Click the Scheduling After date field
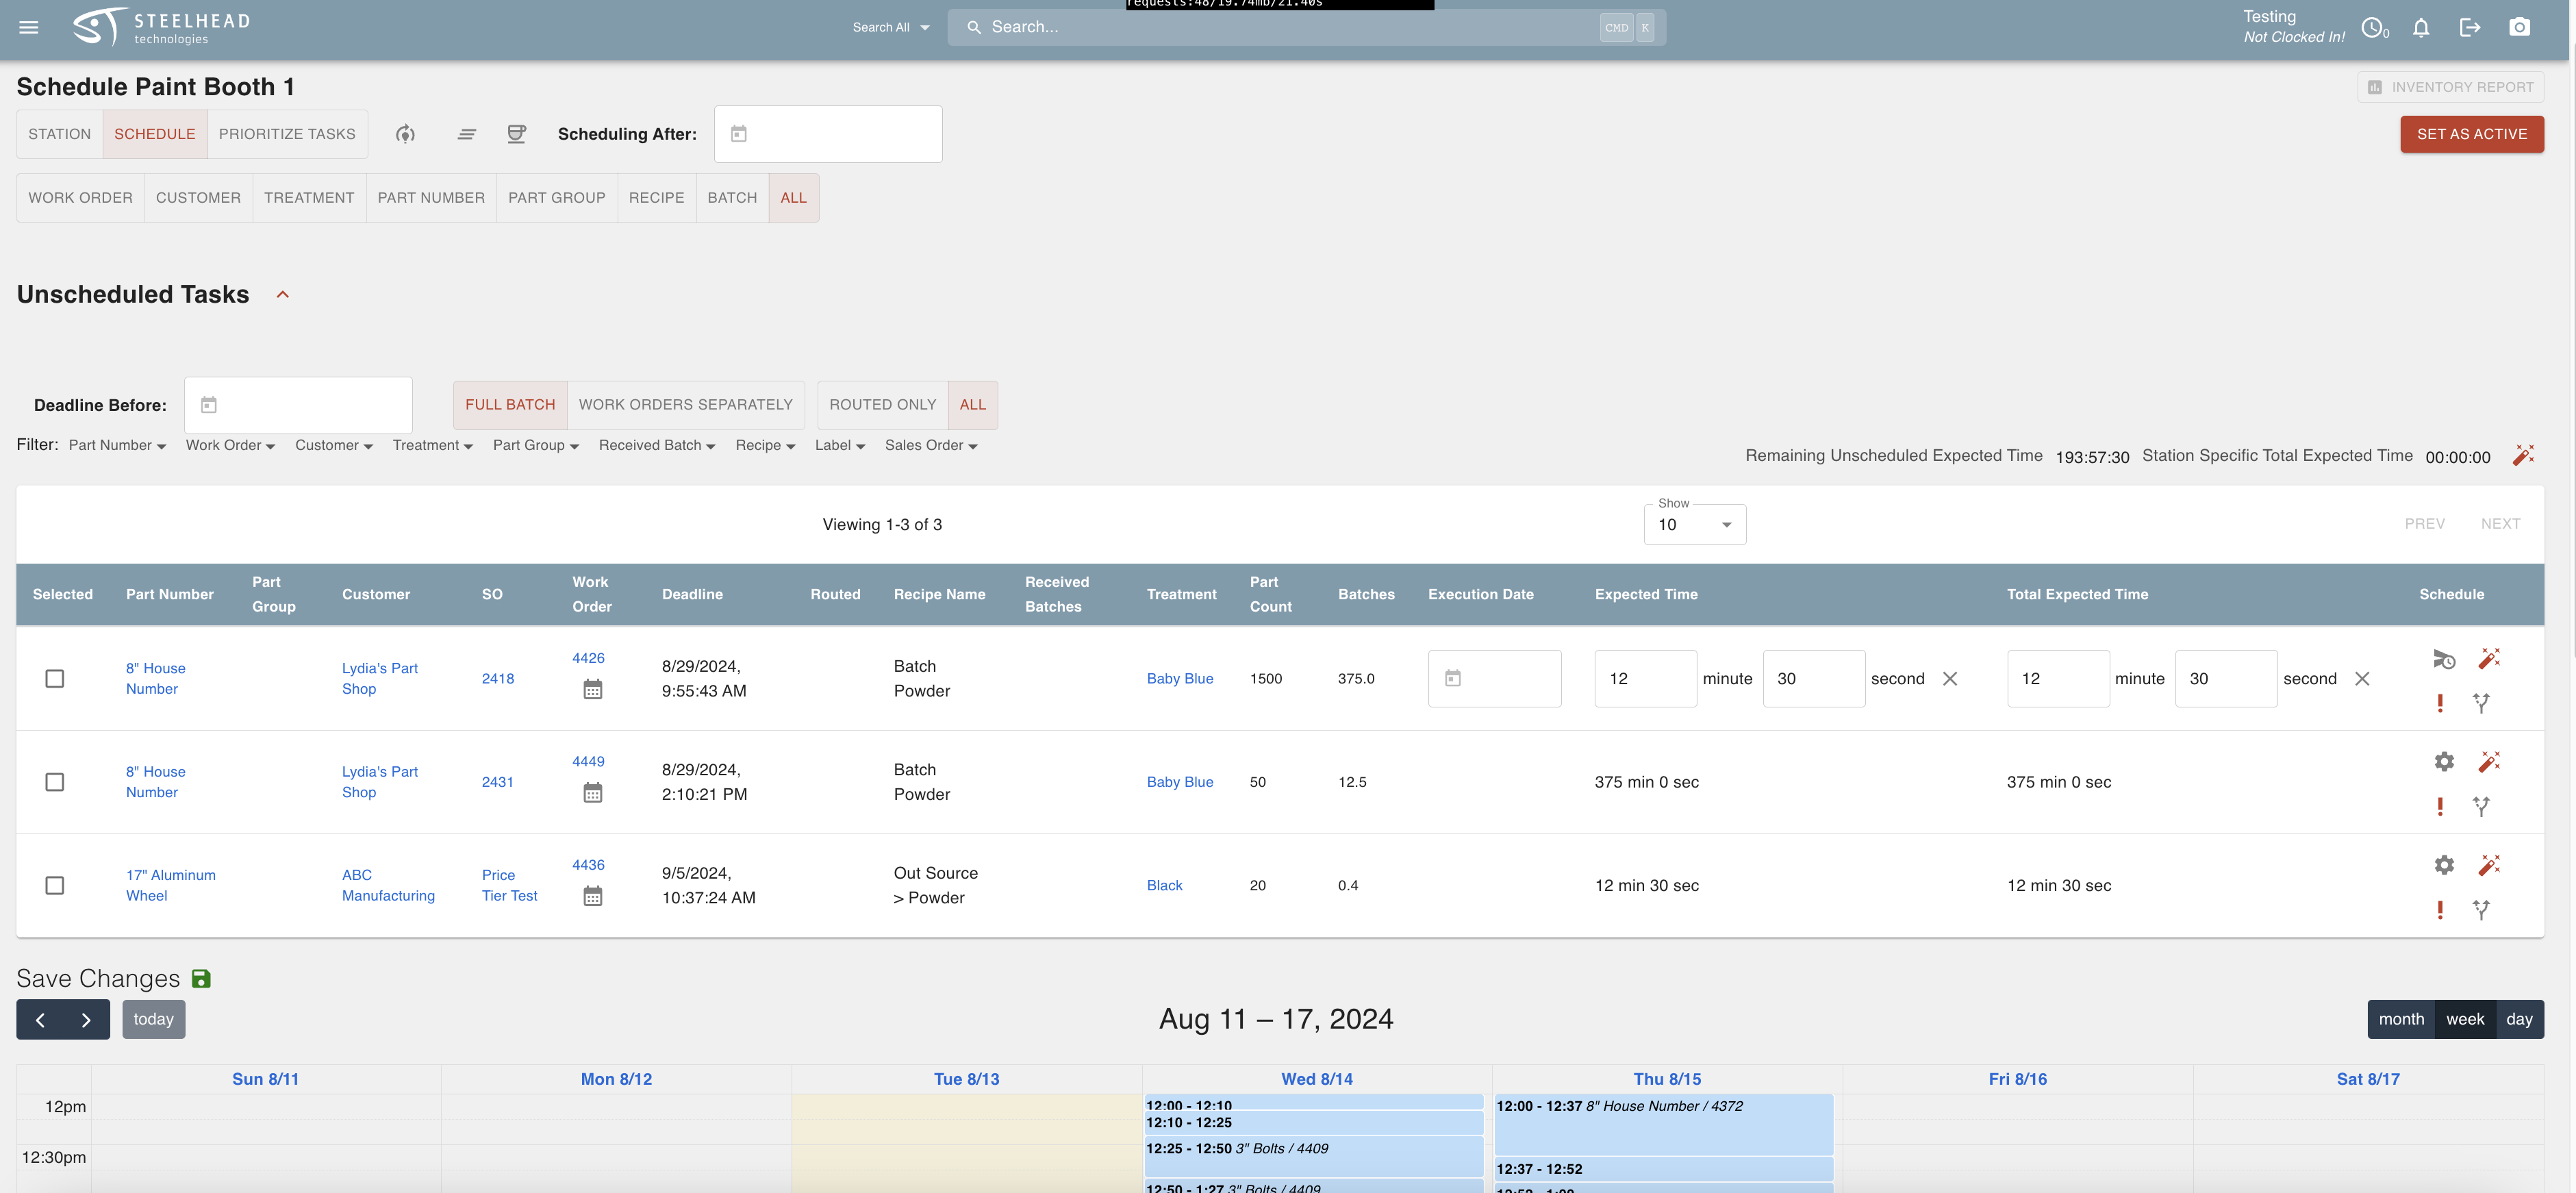This screenshot has height=1193, width=2576. [x=828, y=134]
